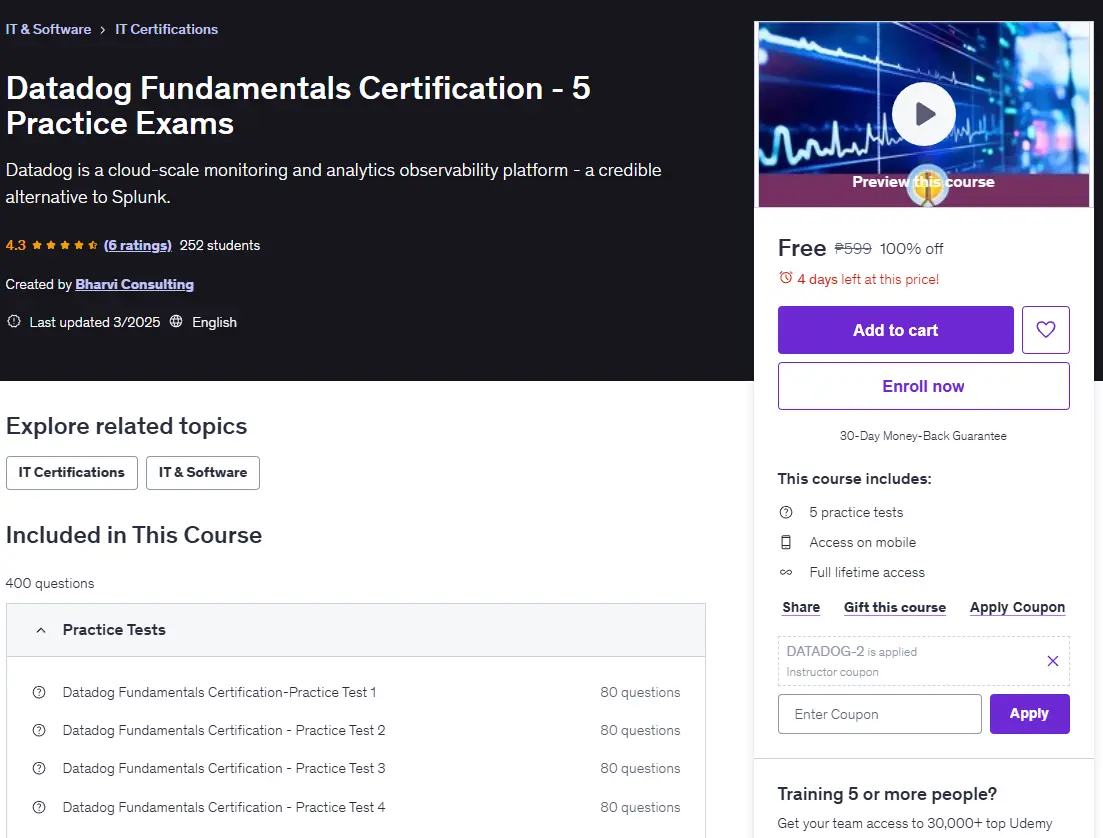The height and width of the screenshot is (838, 1103).
Task: Open Gift this course link
Action: coord(895,607)
